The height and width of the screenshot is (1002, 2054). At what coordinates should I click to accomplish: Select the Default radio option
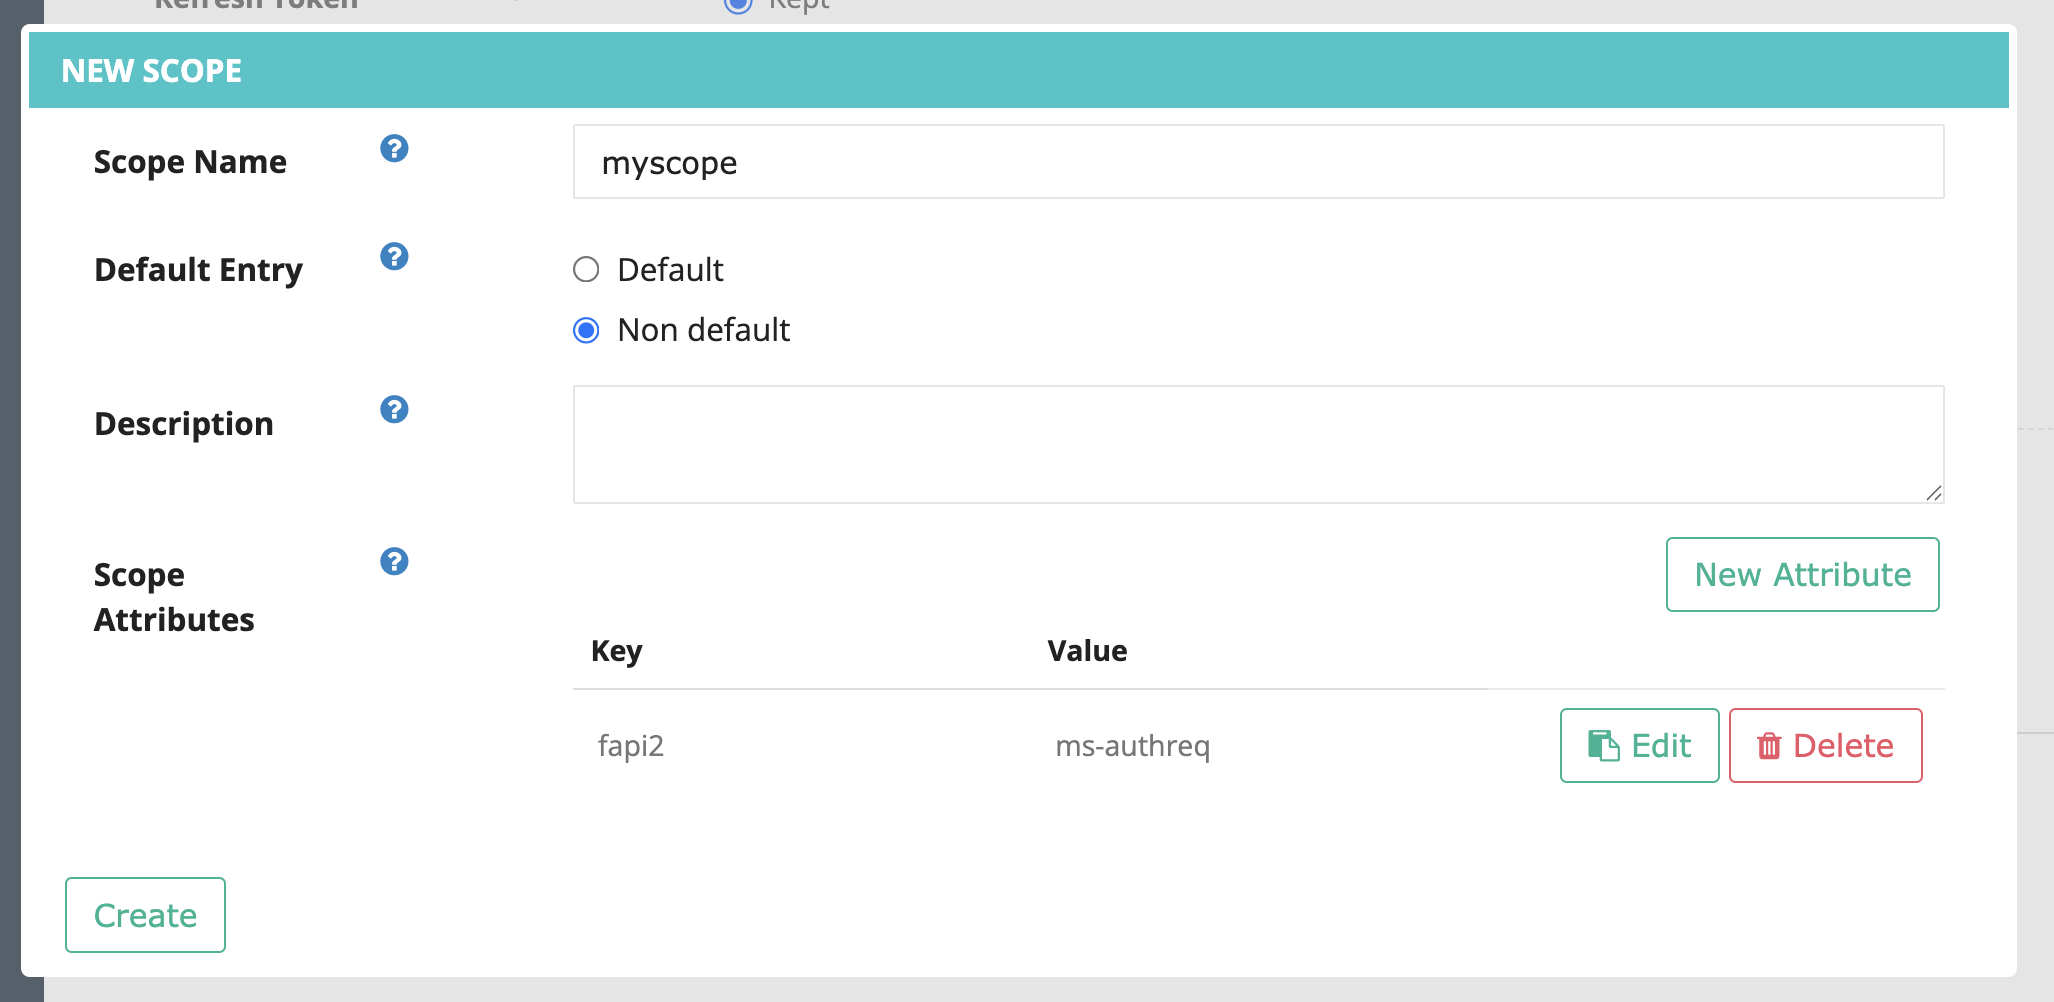click(586, 270)
